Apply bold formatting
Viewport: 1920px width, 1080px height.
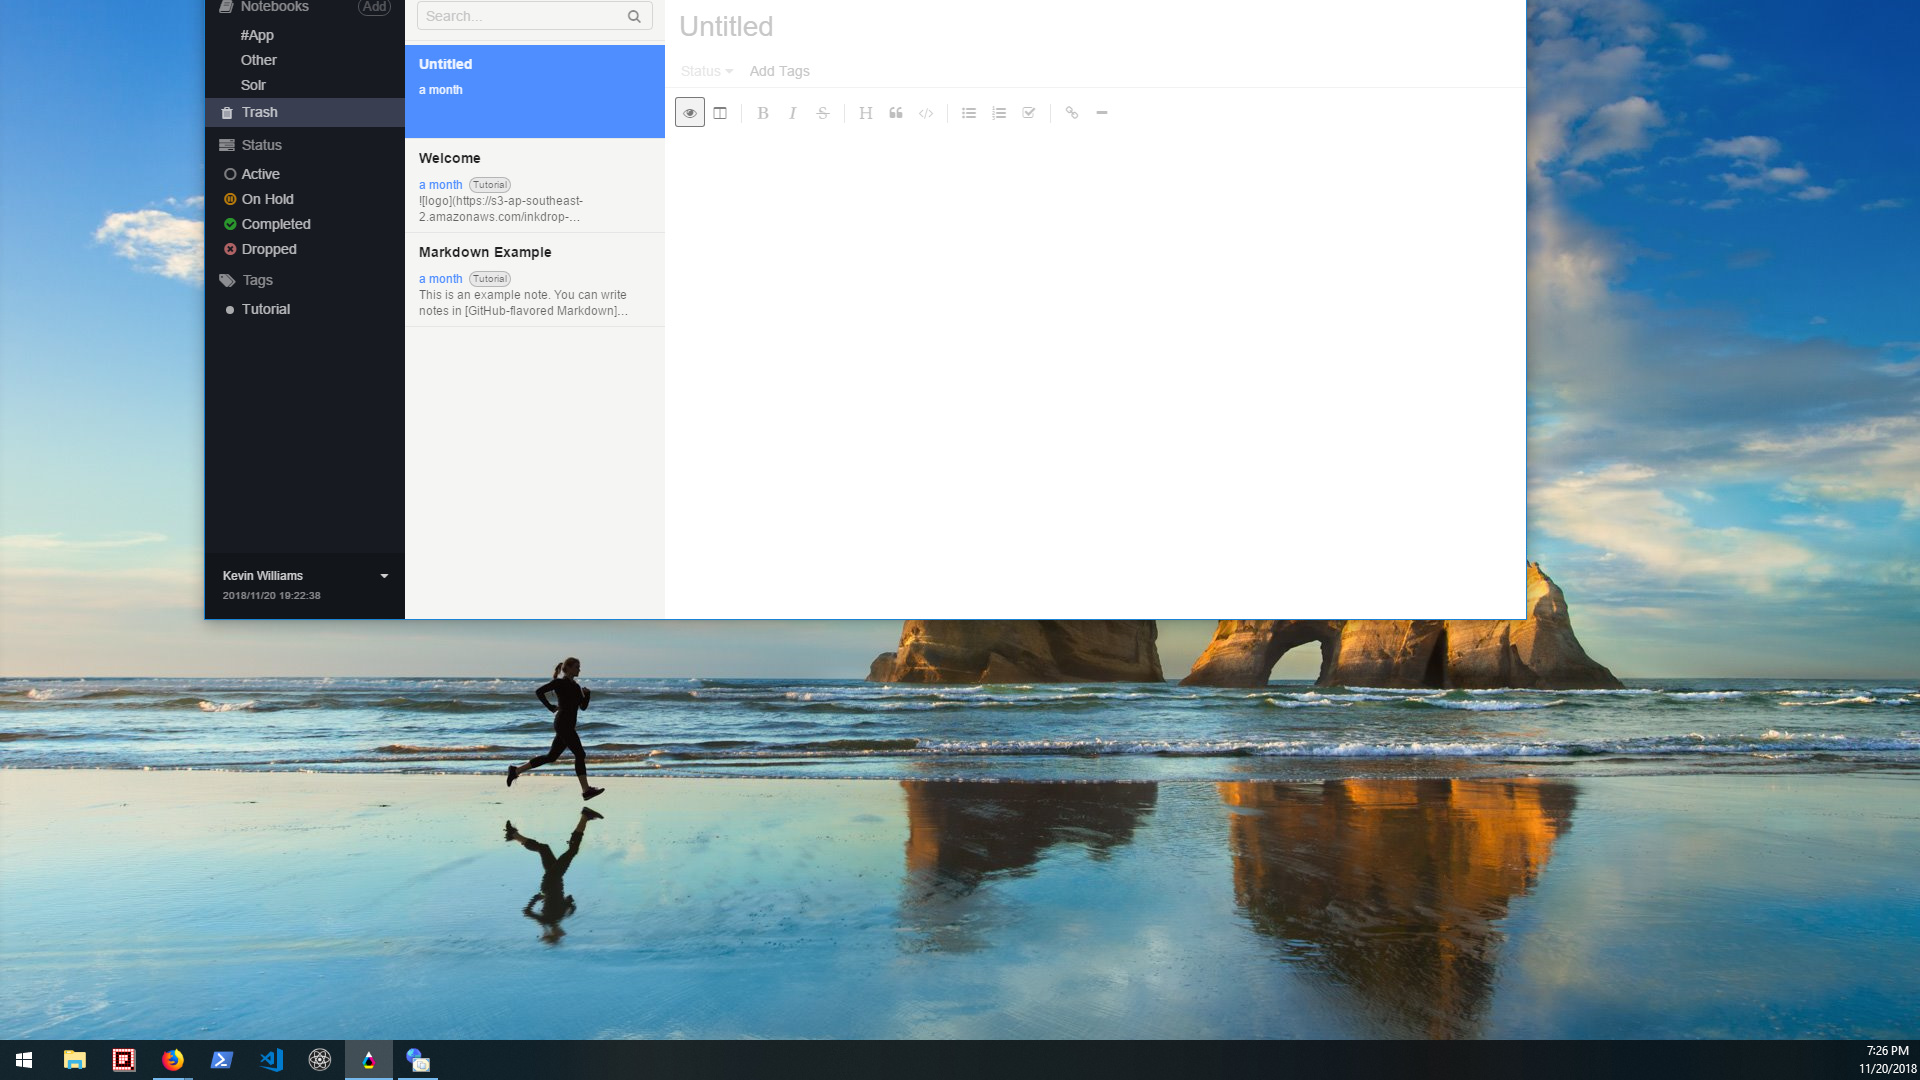[763, 113]
